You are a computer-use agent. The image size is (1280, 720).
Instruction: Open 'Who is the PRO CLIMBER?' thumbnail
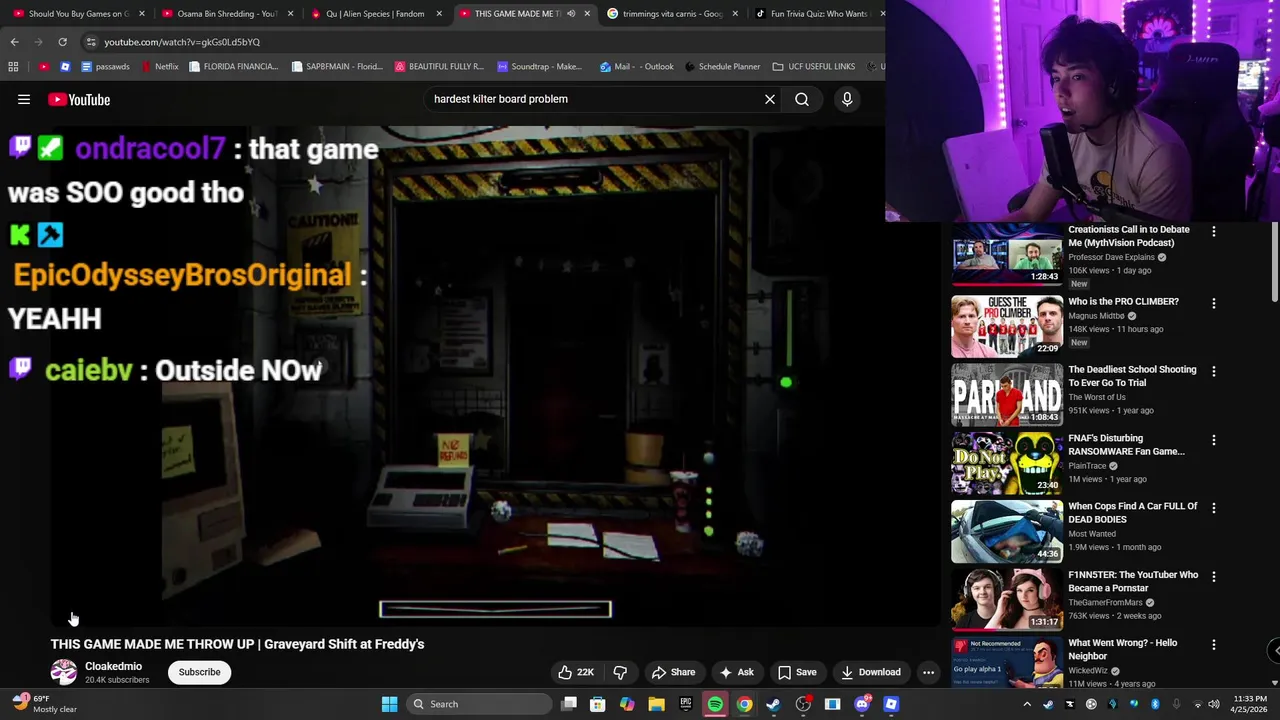tap(1007, 326)
